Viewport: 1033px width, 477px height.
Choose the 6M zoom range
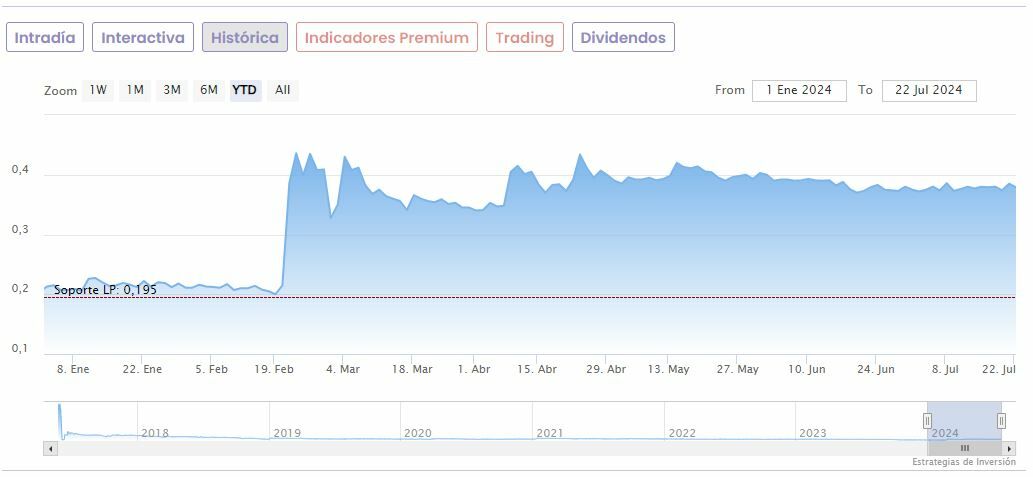tap(208, 90)
